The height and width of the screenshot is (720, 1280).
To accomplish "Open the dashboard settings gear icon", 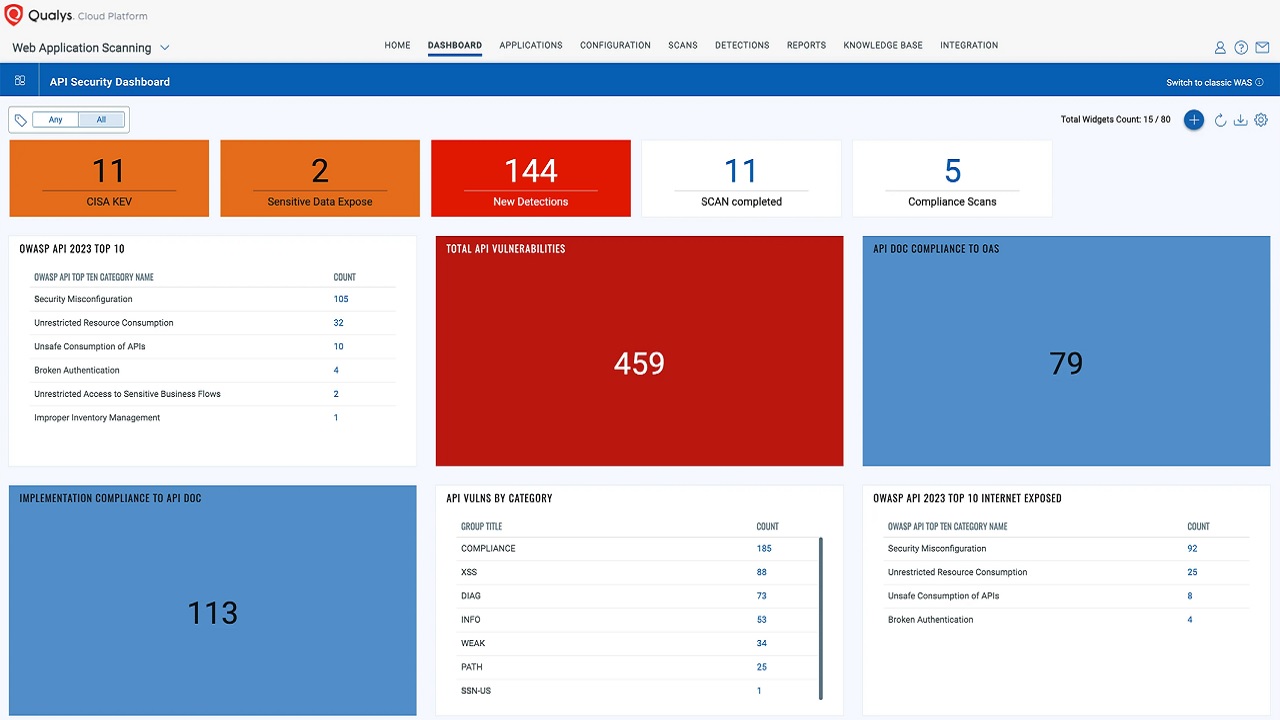I will tap(1260, 120).
